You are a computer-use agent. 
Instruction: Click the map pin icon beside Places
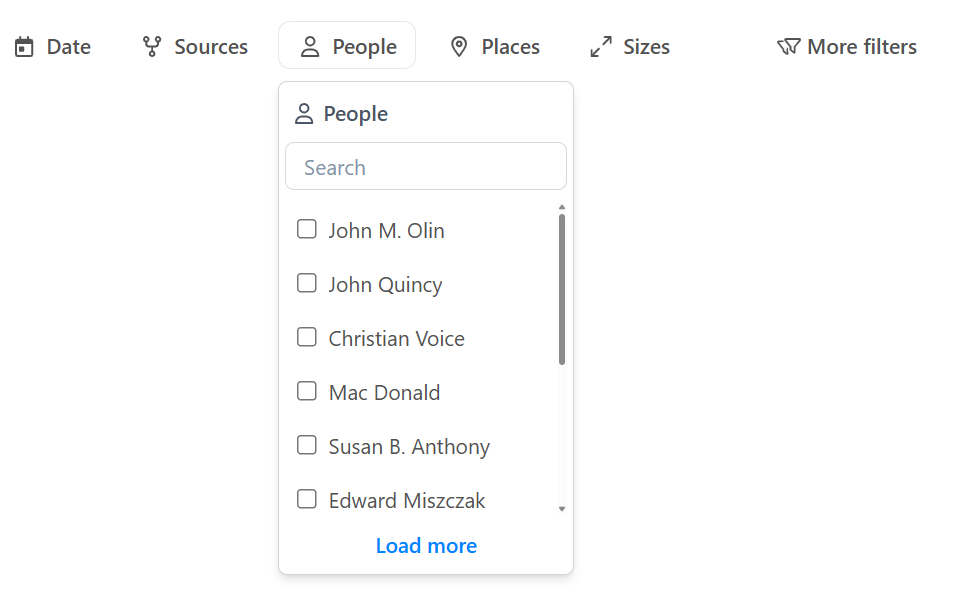[x=459, y=47]
